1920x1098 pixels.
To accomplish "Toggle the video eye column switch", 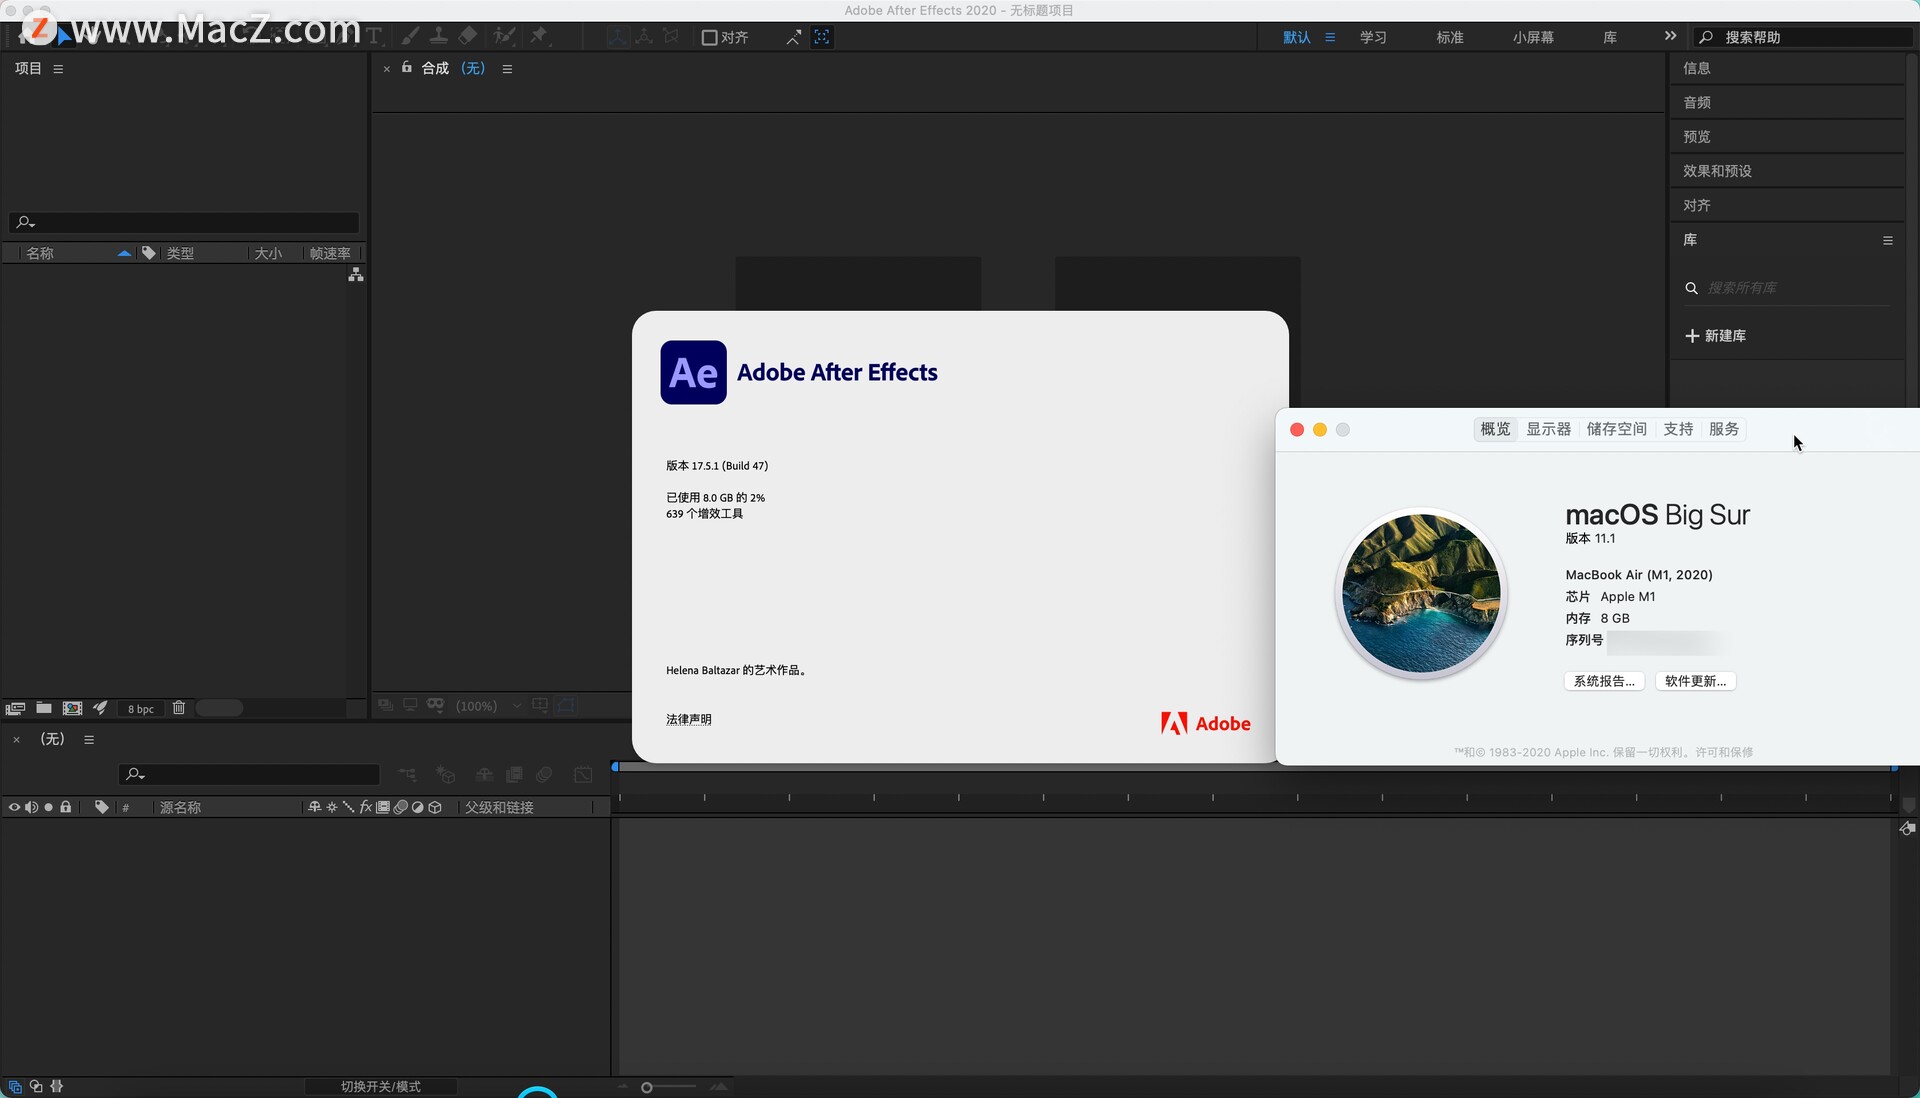I will pos(14,807).
